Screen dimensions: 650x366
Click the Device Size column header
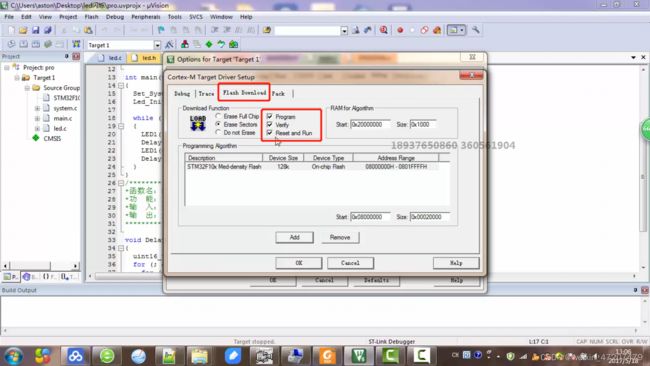[x=283, y=158]
